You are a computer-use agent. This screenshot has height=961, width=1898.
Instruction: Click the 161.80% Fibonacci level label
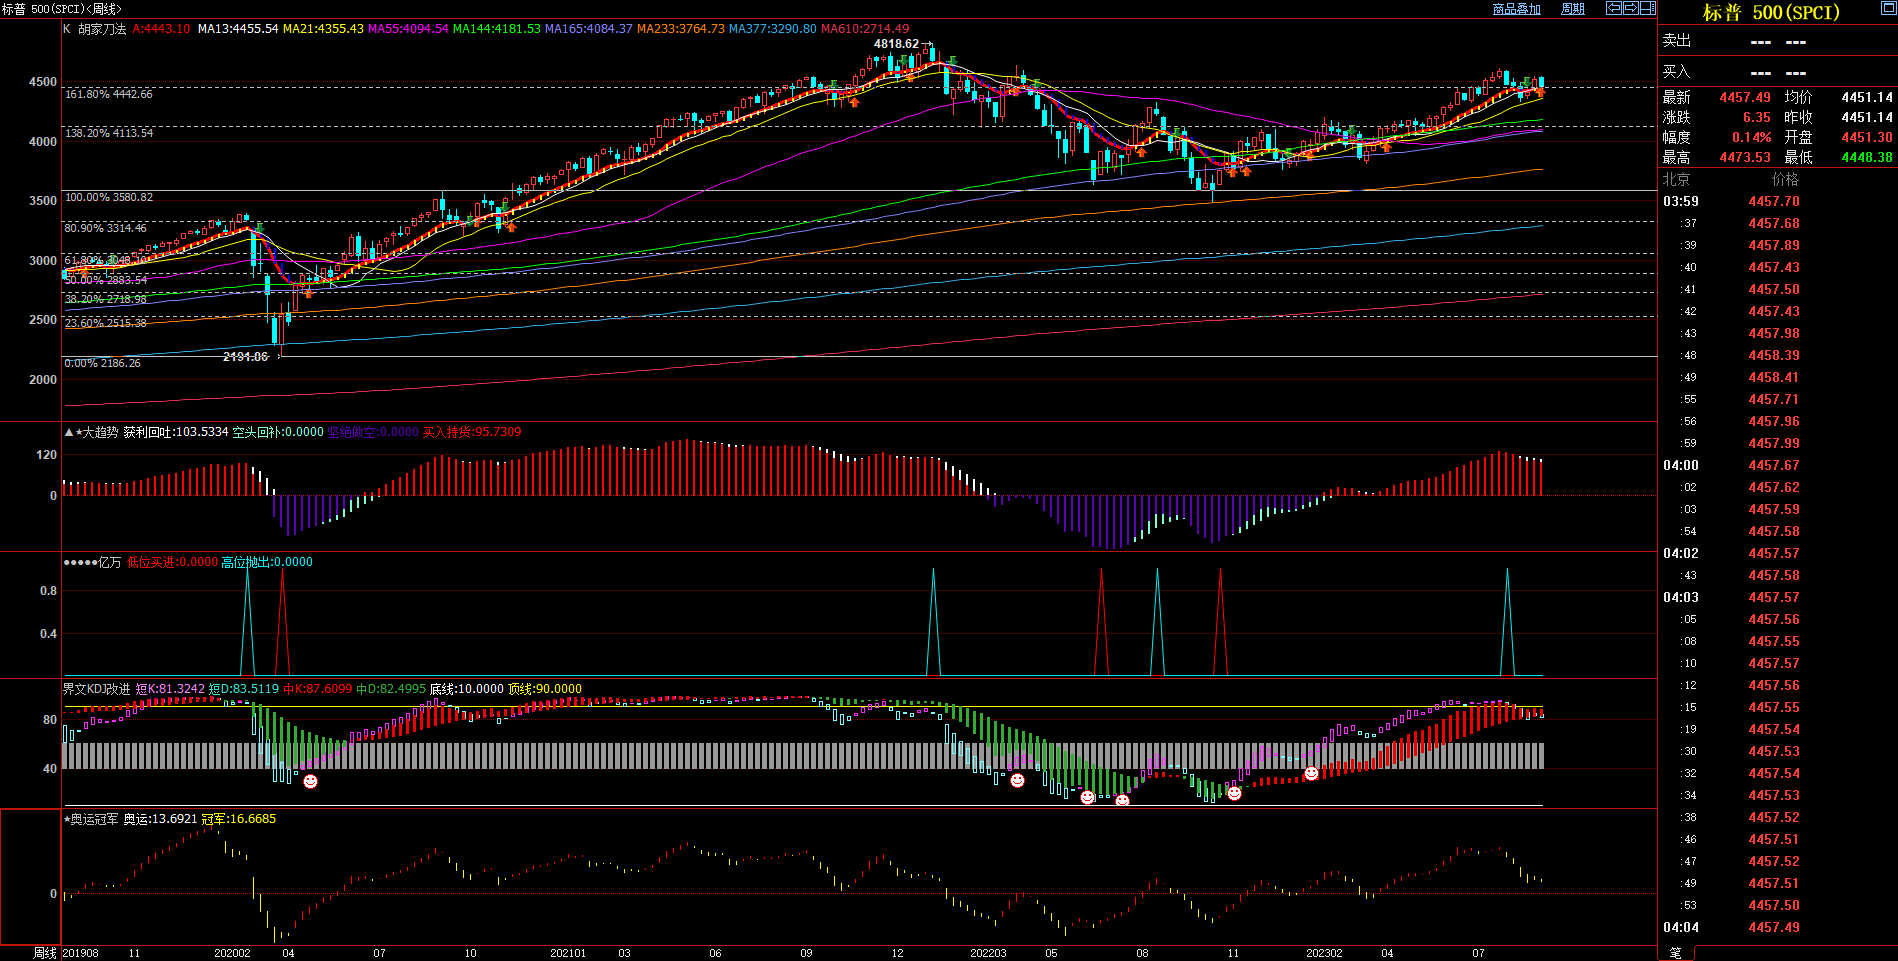[x=109, y=94]
